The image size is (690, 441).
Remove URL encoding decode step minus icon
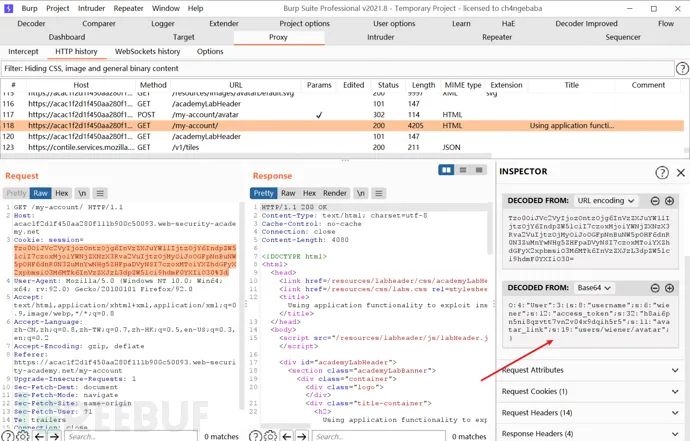655,201
